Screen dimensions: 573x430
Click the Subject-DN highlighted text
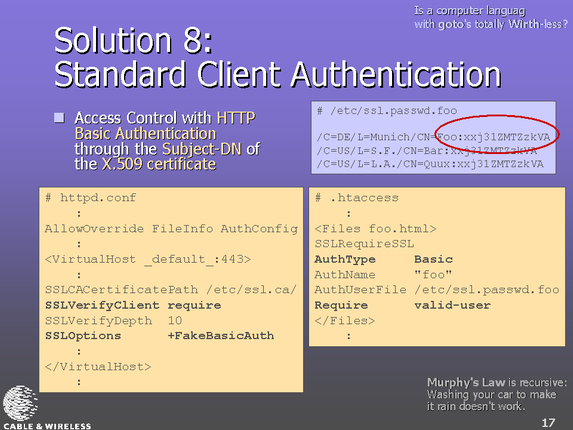pyautogui.click(x=202, y=149)
